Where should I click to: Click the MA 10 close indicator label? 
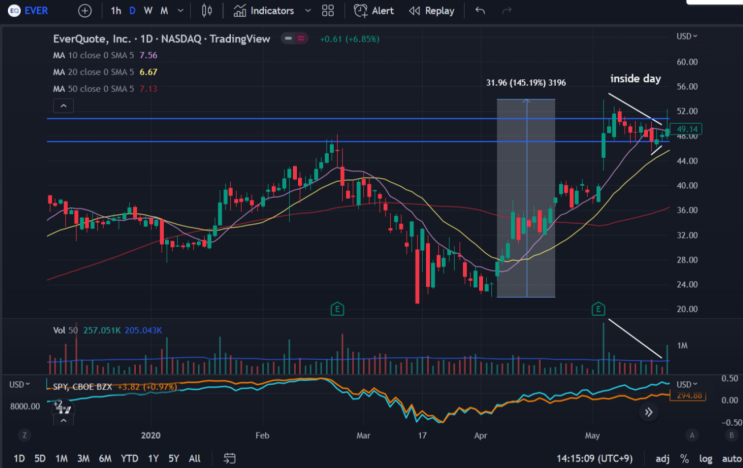click(93, 55)
